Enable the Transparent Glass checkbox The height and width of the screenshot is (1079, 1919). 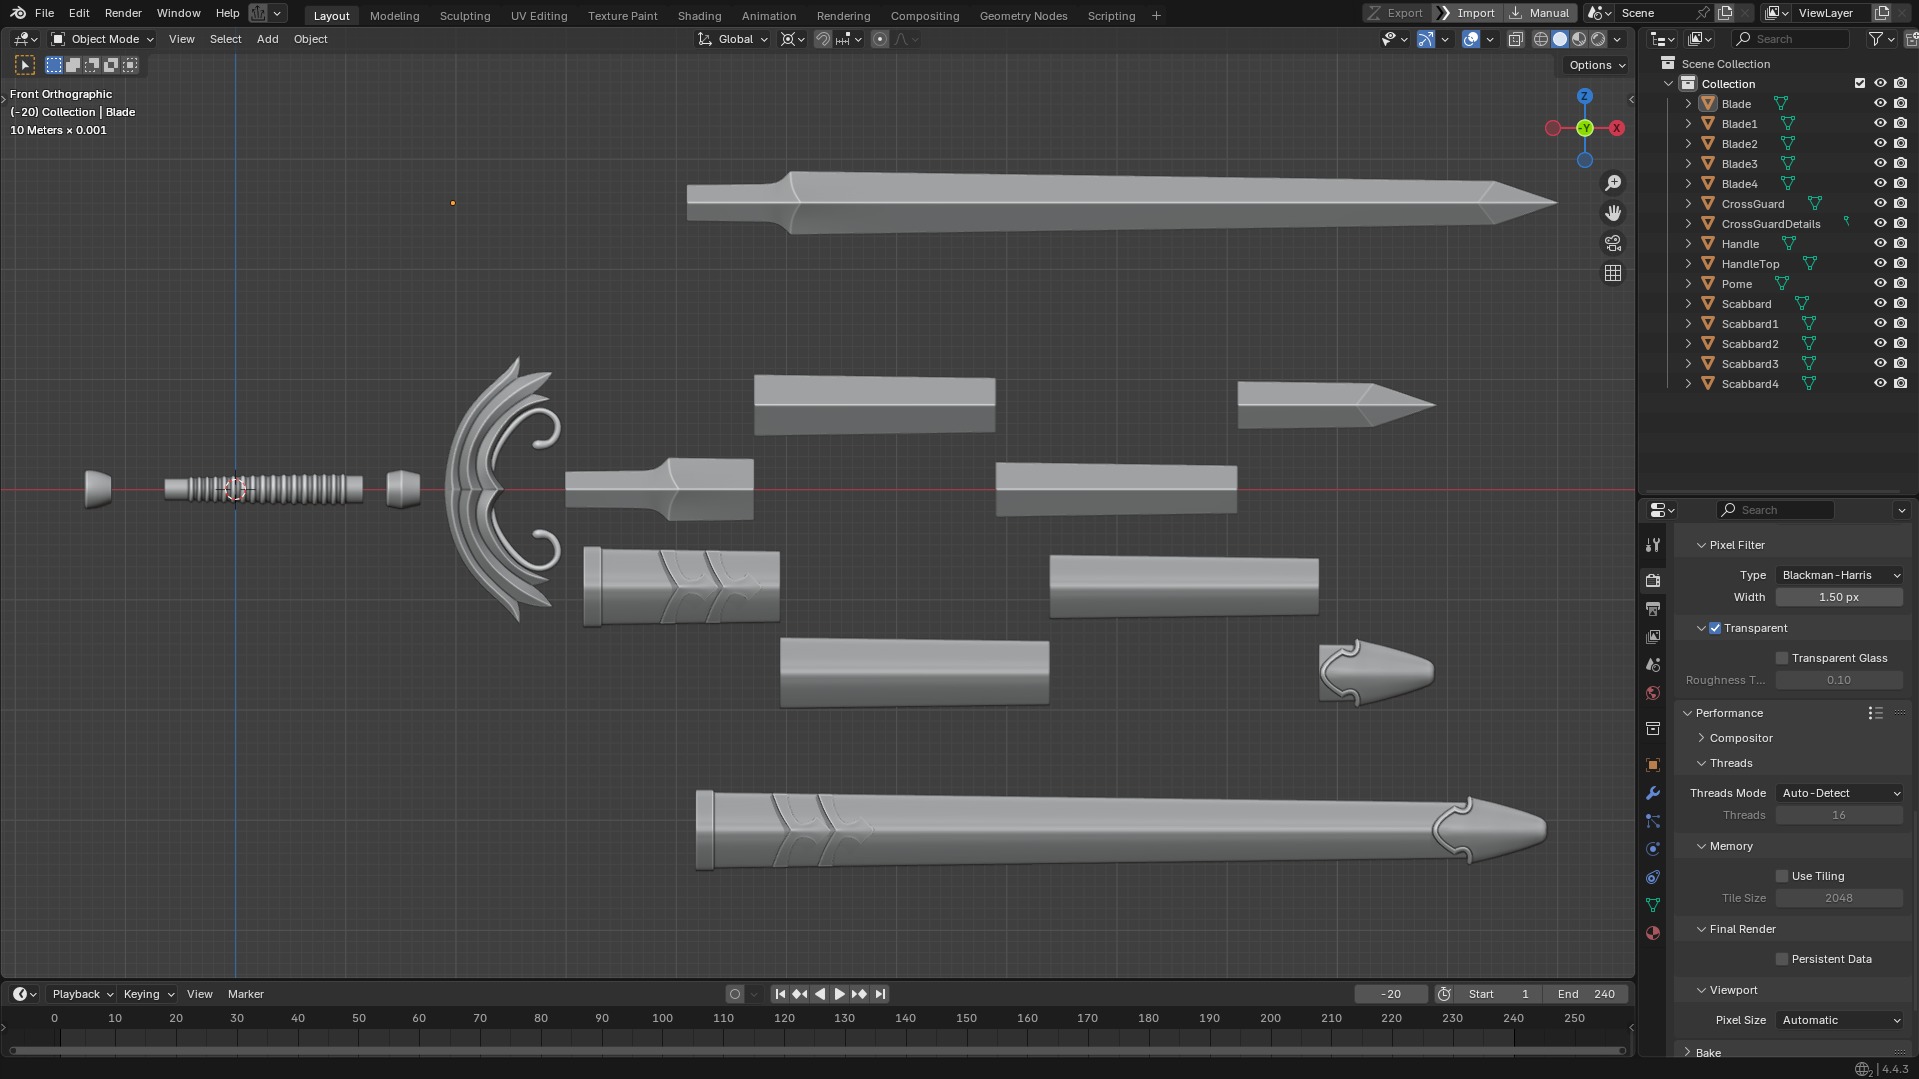click(1781, 658)
